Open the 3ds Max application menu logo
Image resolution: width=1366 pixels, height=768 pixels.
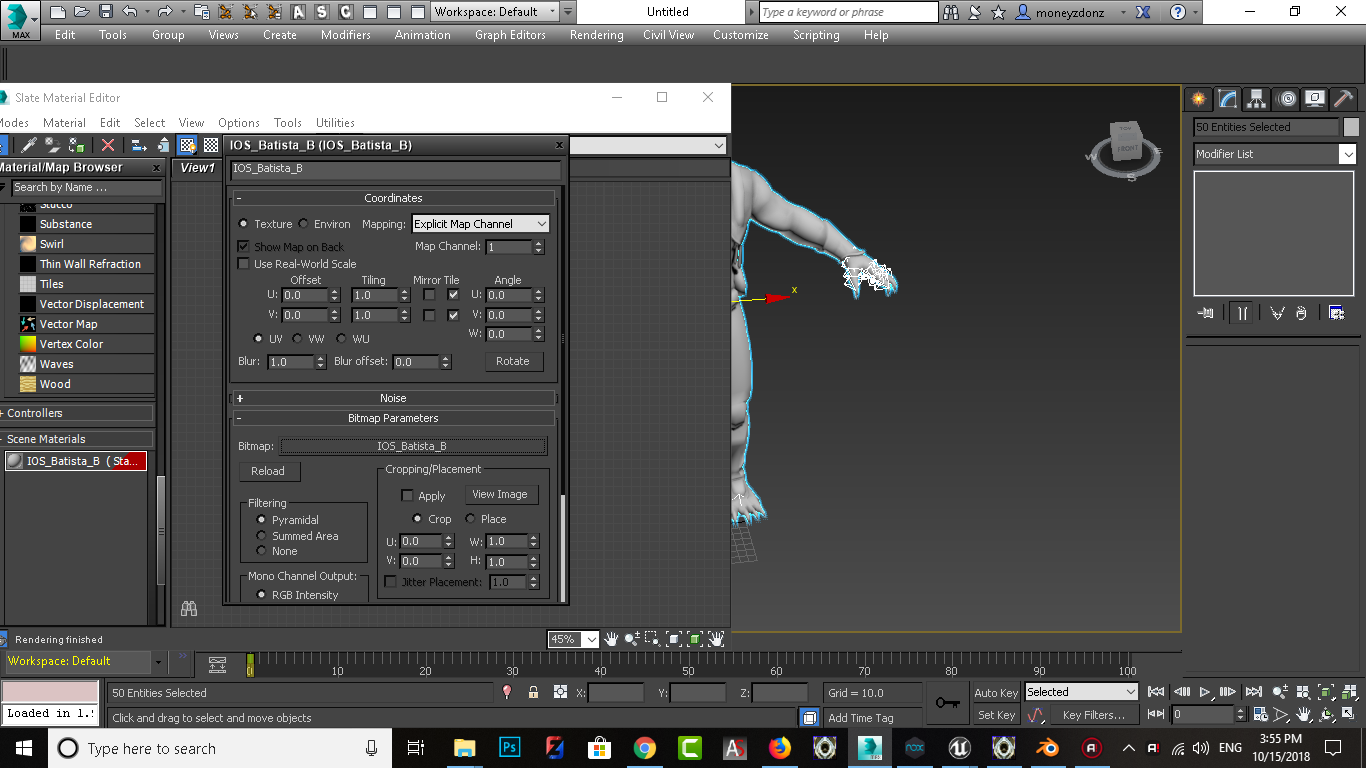(x=20, y=19)
